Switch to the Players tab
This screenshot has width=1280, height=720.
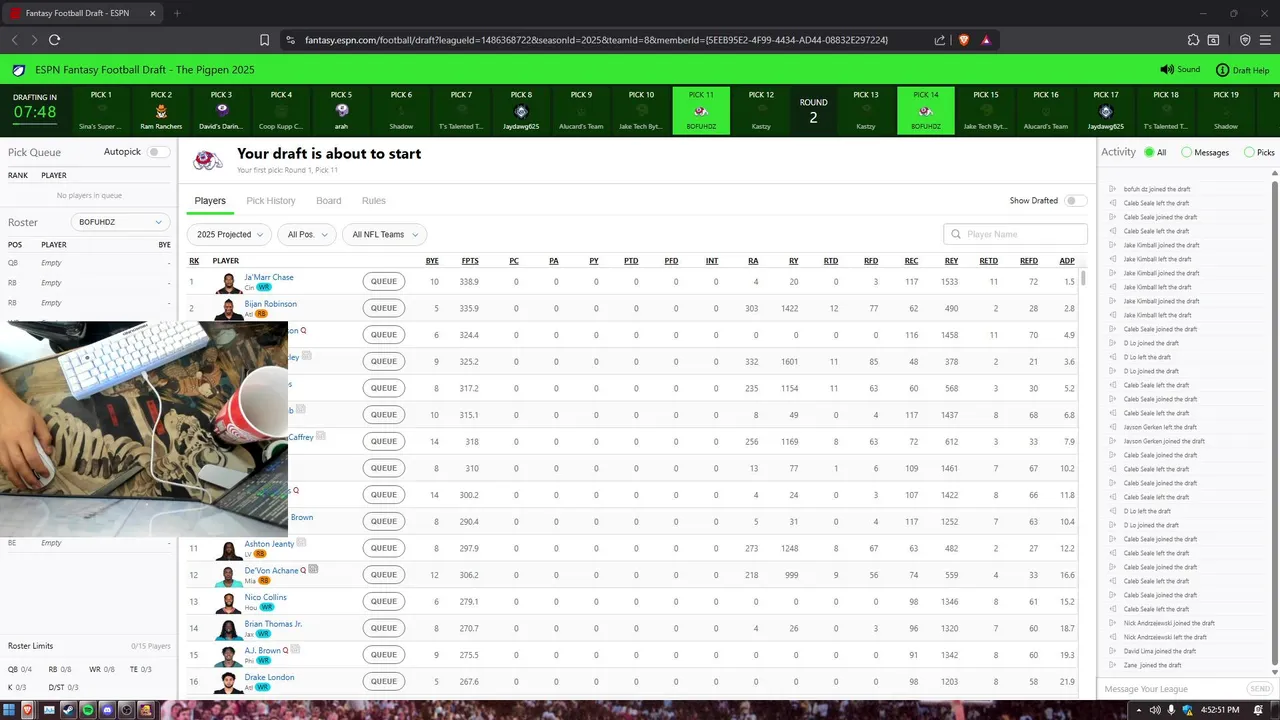[x=210, y=201]
